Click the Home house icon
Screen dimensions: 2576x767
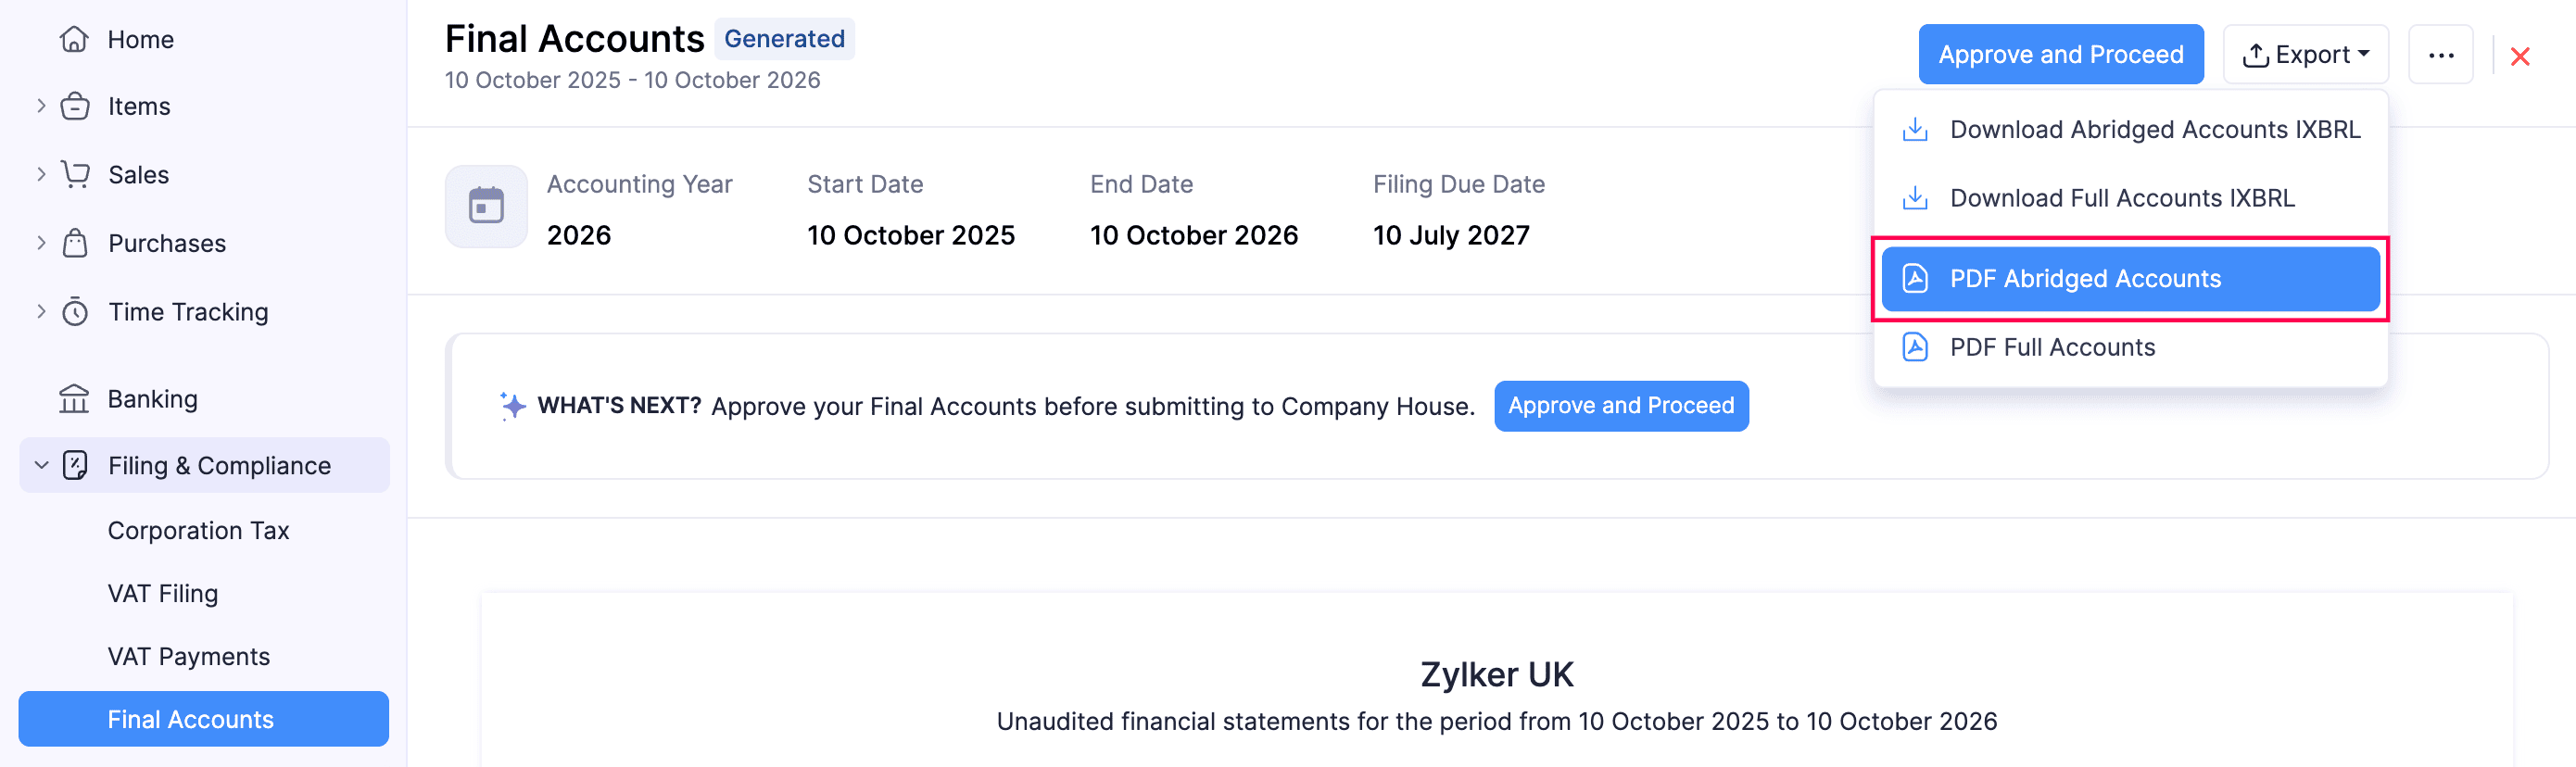tap(74, 39)
